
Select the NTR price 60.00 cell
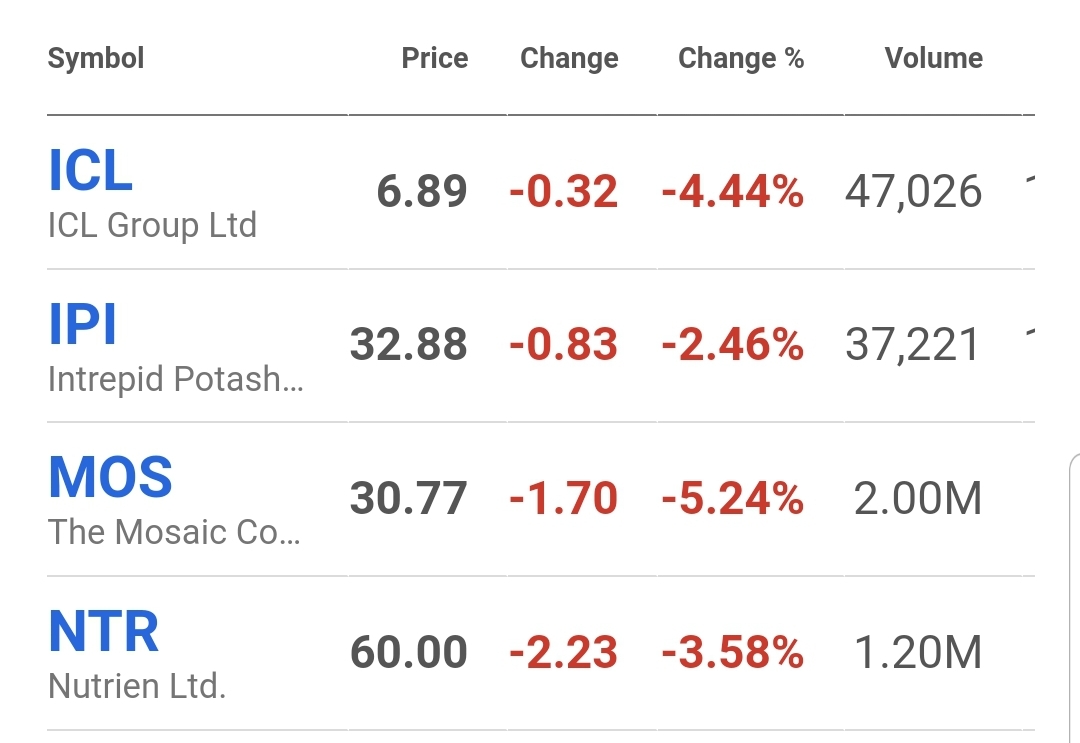point(409,653)
